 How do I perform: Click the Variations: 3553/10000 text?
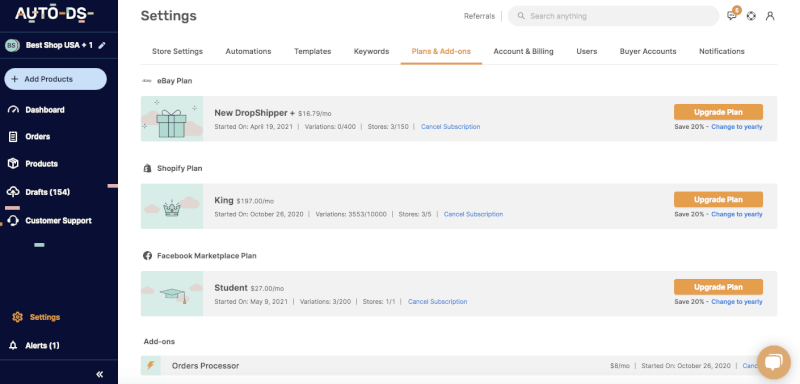pos(351,214)
